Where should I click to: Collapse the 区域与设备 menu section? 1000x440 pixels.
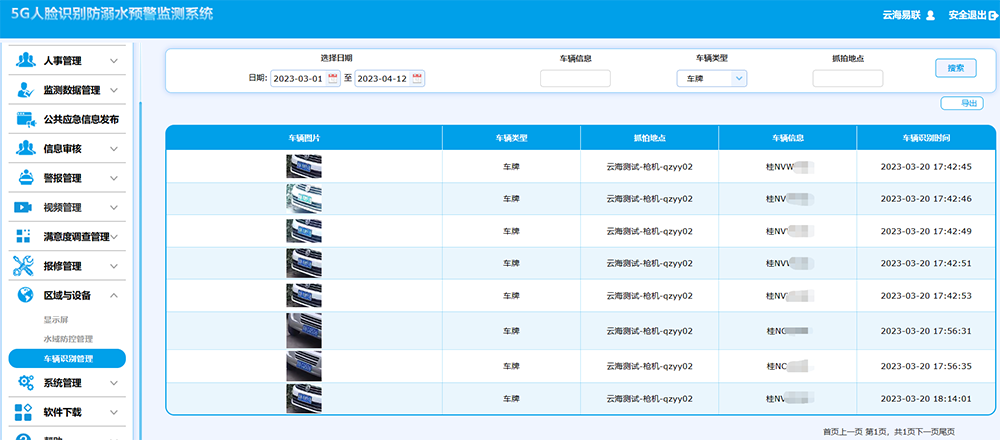(114, 295)
